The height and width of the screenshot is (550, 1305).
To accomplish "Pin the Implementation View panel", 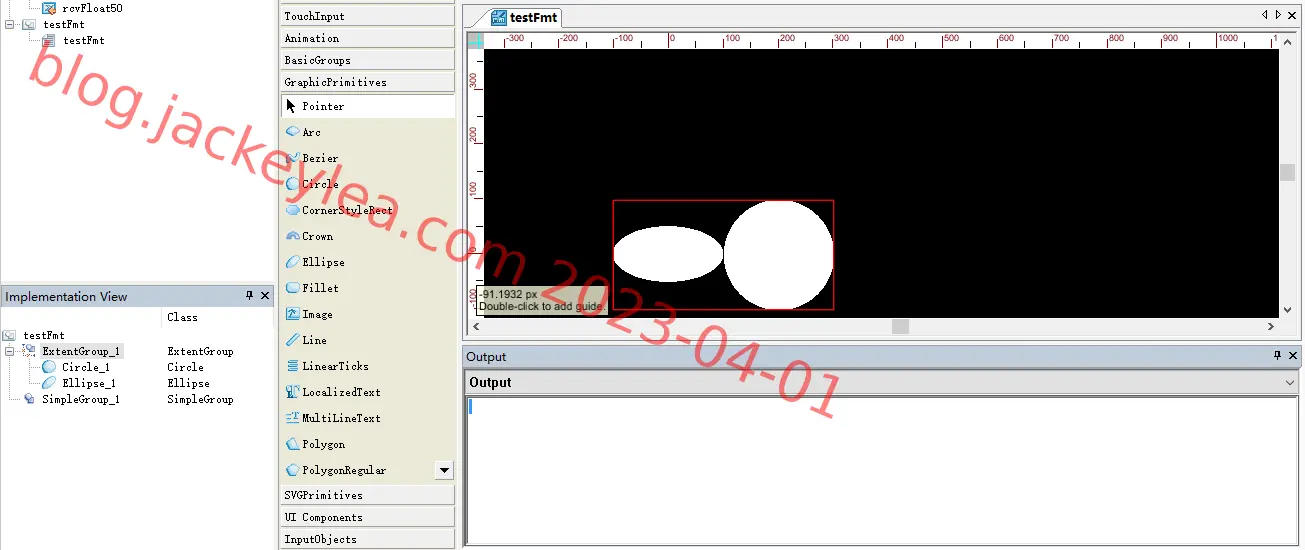I will click(250, 296).
